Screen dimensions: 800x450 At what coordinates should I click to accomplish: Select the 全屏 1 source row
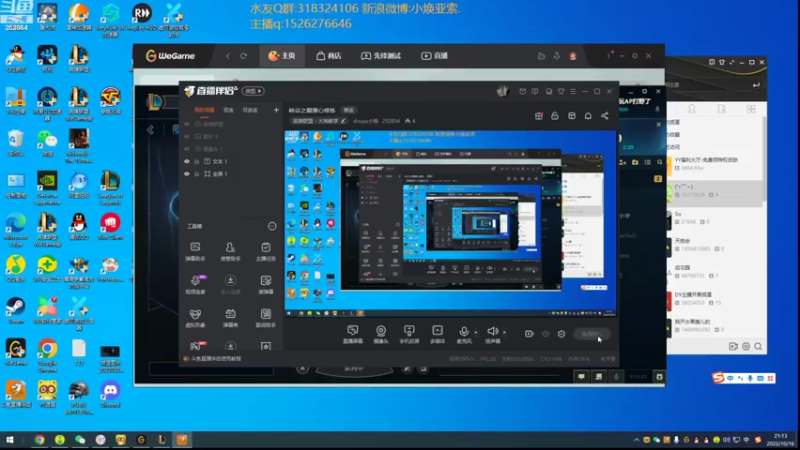click(231, 174)
